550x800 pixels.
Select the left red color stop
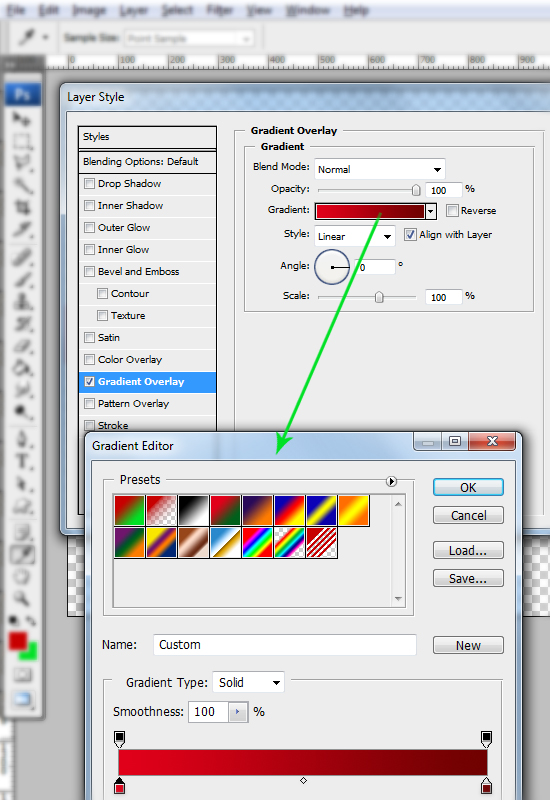pos(119,786)
